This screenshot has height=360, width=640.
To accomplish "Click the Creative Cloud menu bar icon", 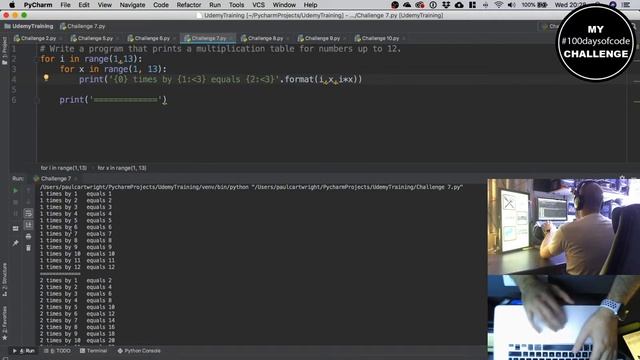I will (420, 5).
